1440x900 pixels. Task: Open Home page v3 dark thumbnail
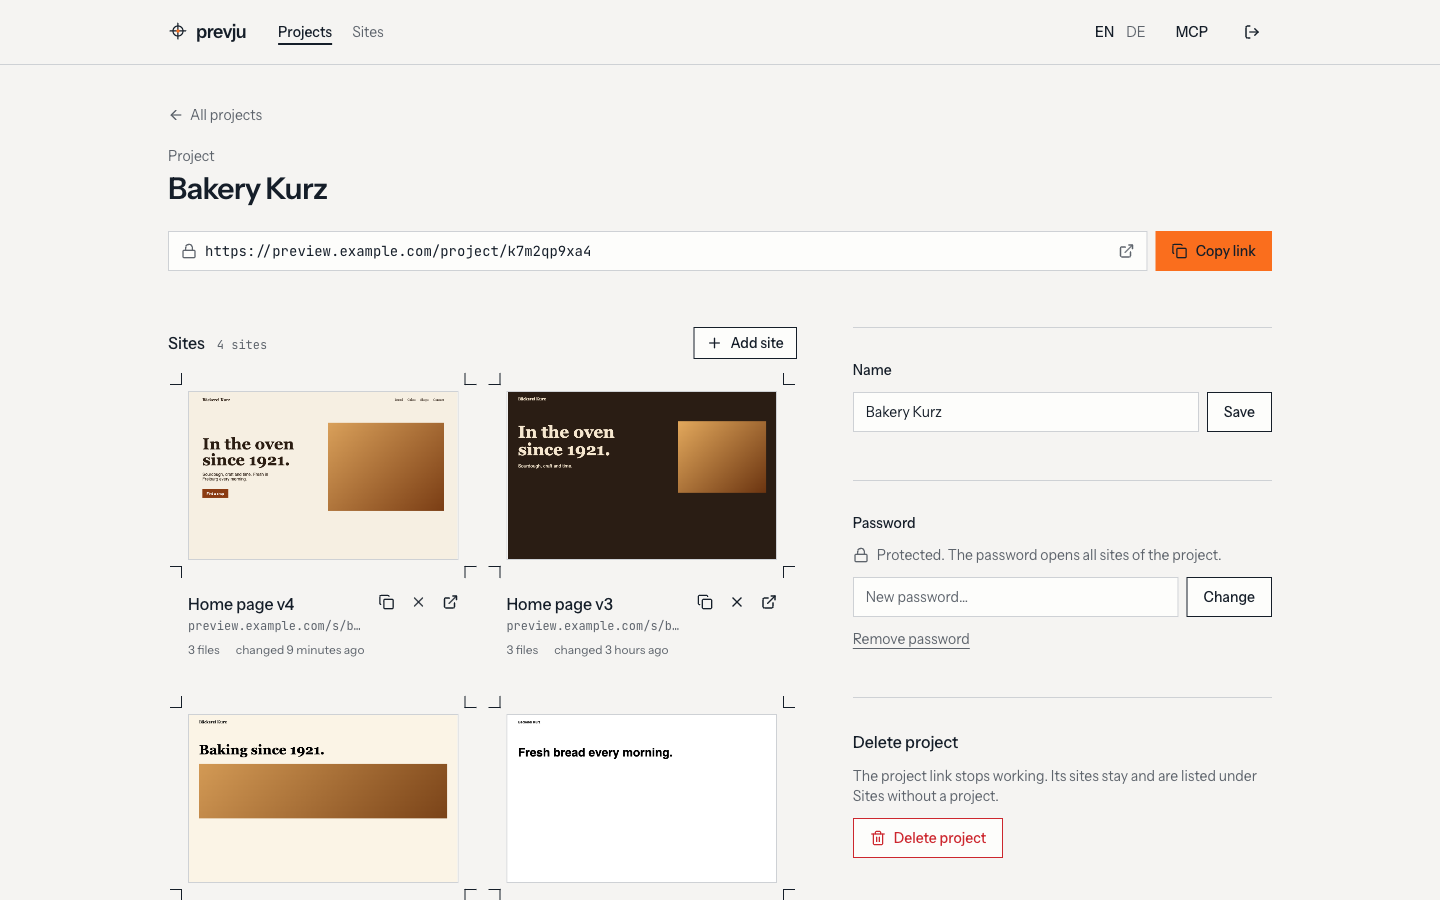(642, 475)
